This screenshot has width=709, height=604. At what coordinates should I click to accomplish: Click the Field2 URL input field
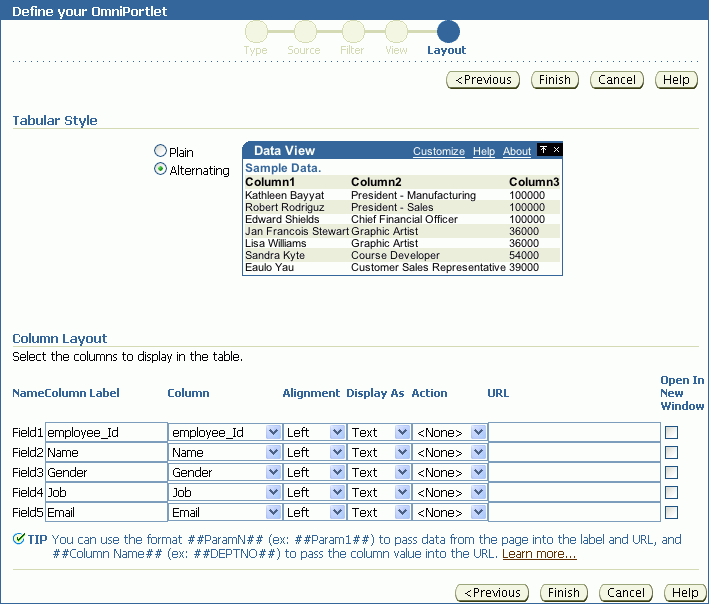pyautogui.click(x=575, y=453)
